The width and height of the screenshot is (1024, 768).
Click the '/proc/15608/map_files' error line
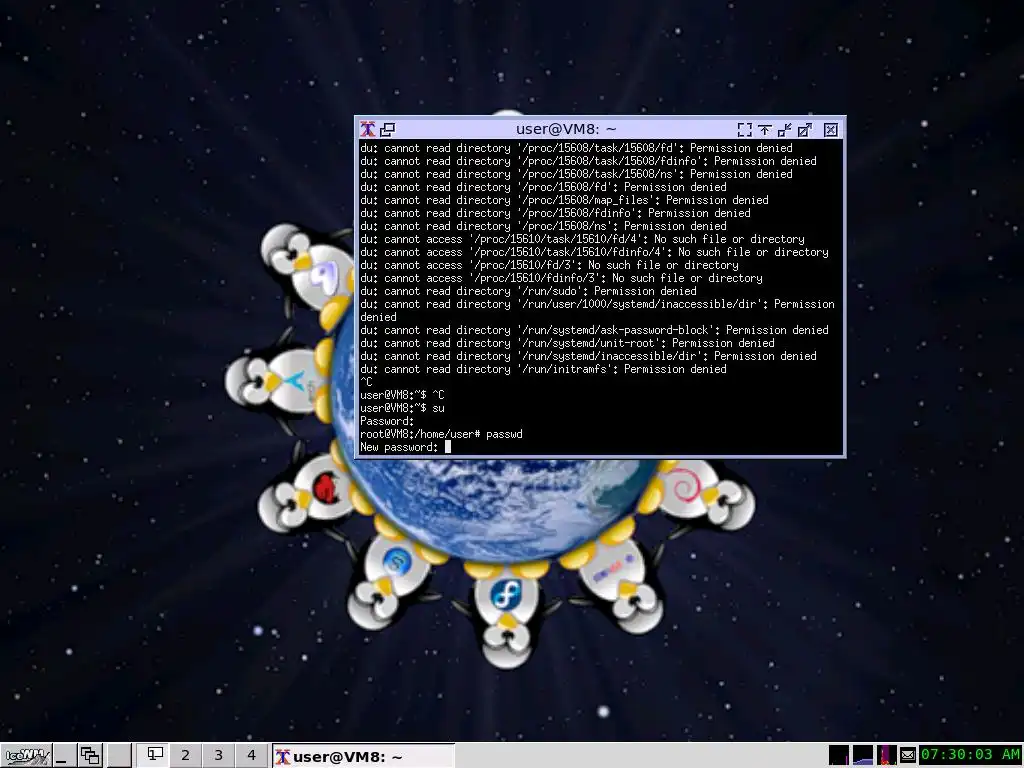click(x=564, y=200)
